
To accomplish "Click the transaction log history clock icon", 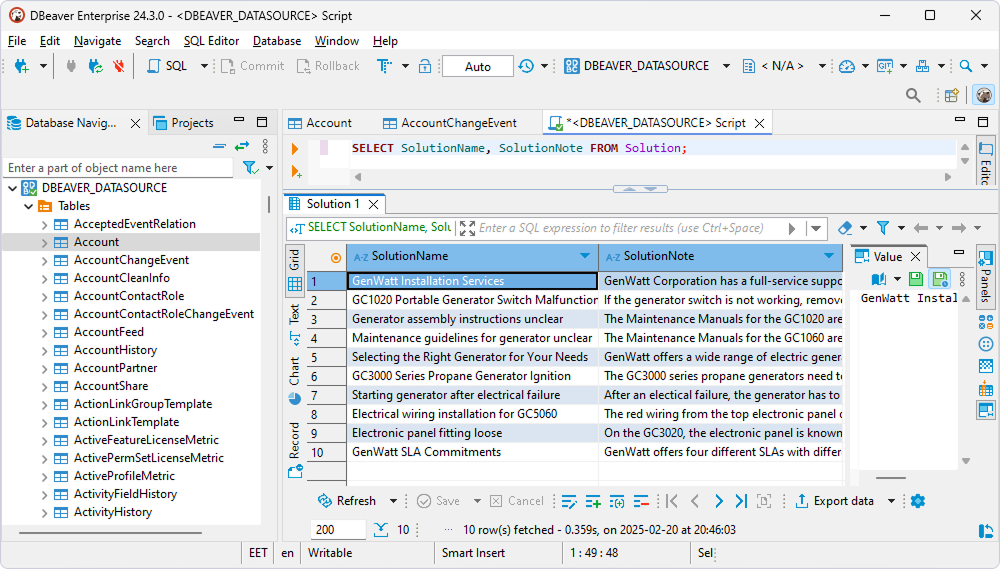I will tap(526, 66).
